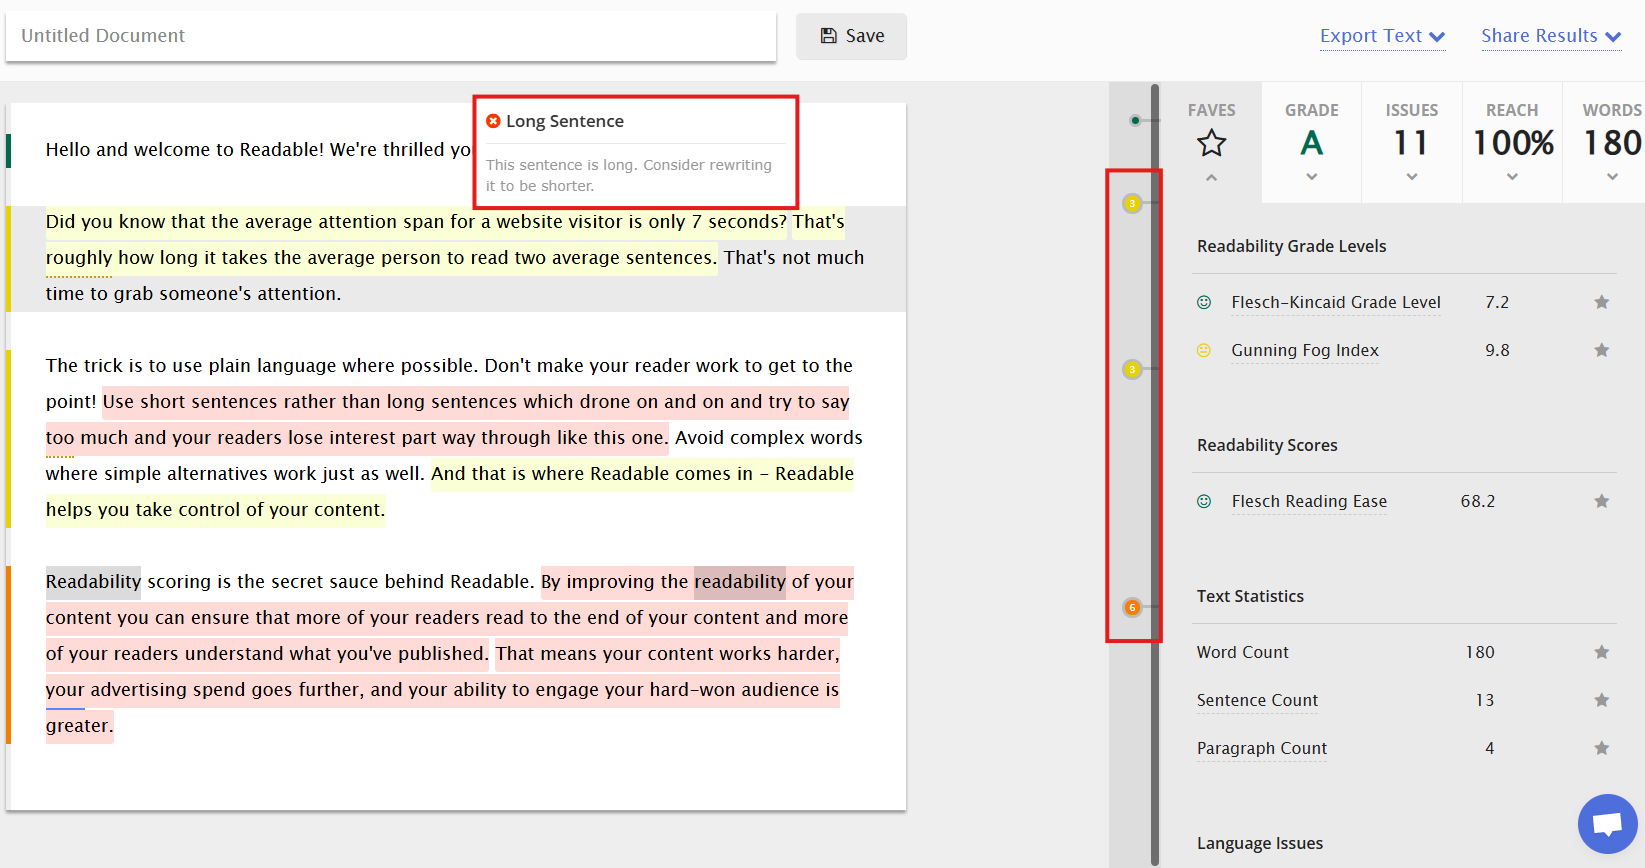Save the document
The width and height of the screenshot is (1645, 868).
pyautogui.click(x=852, y=36)
